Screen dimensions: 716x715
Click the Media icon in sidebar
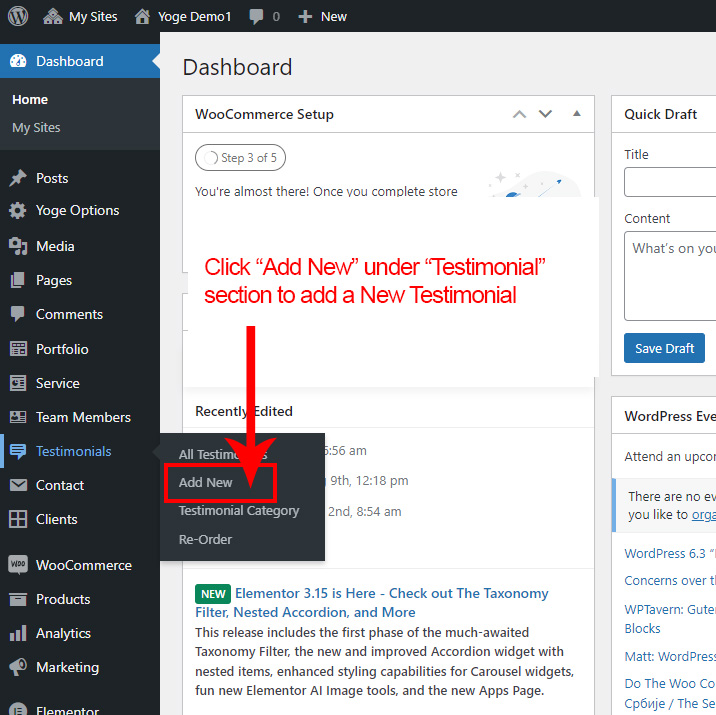(x=18, y=246)
